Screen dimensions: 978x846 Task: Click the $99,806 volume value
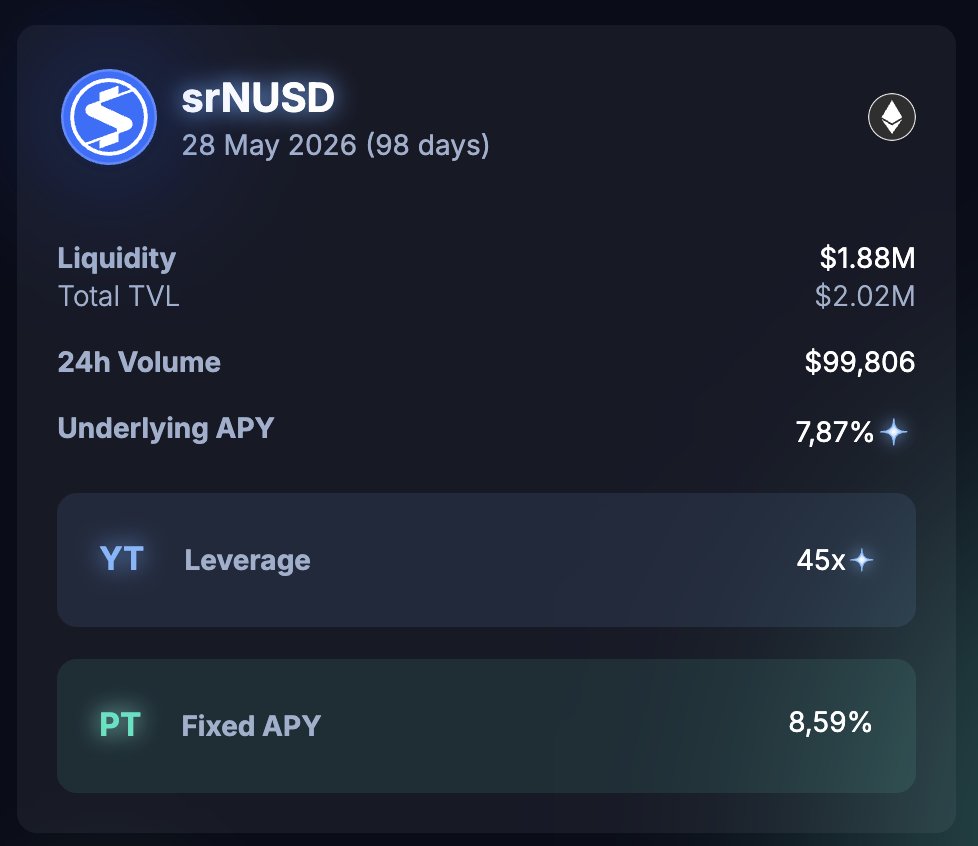(860, 362)
